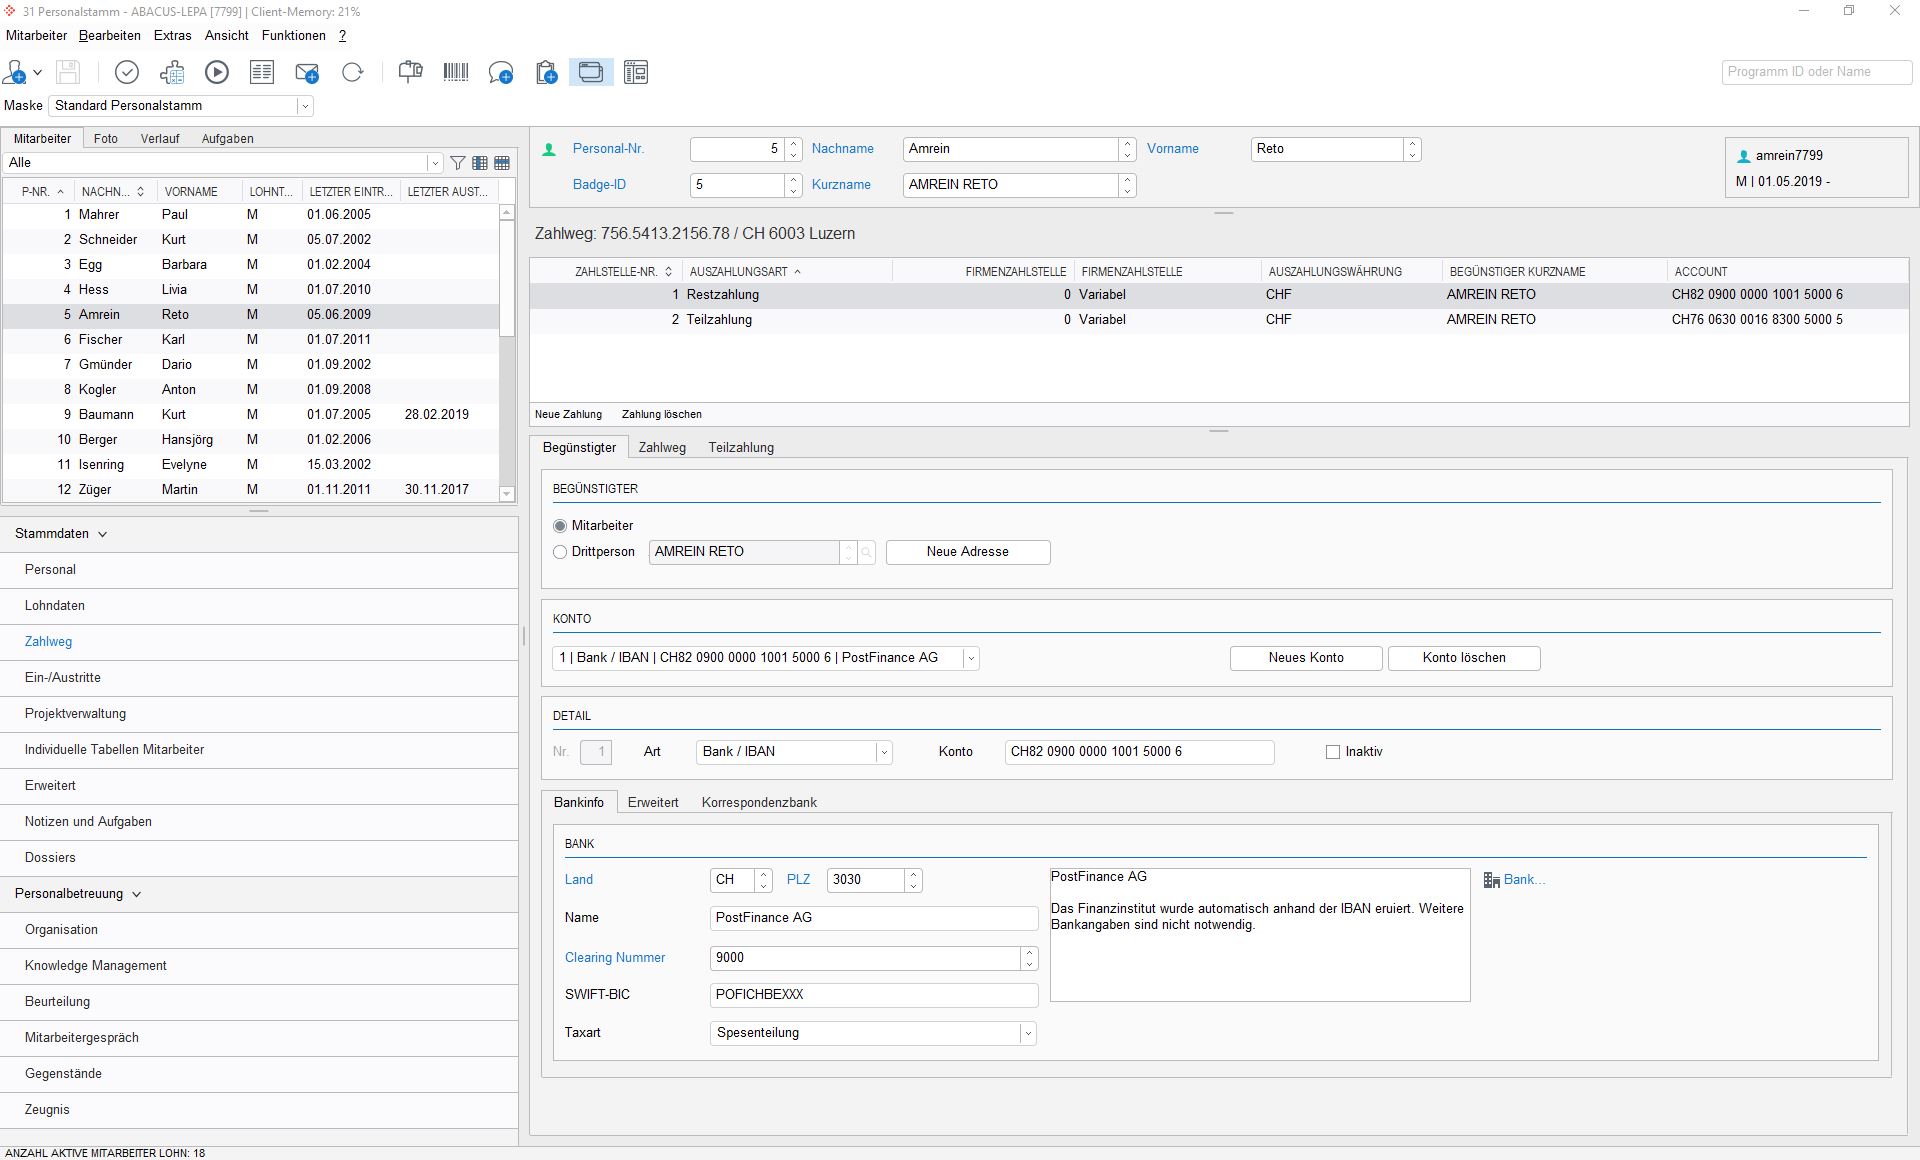Image resolution: width=1920 pixels, height=1160 pixels.
Task: Click the Programm ID oder Name search field
Action: 1817,72
